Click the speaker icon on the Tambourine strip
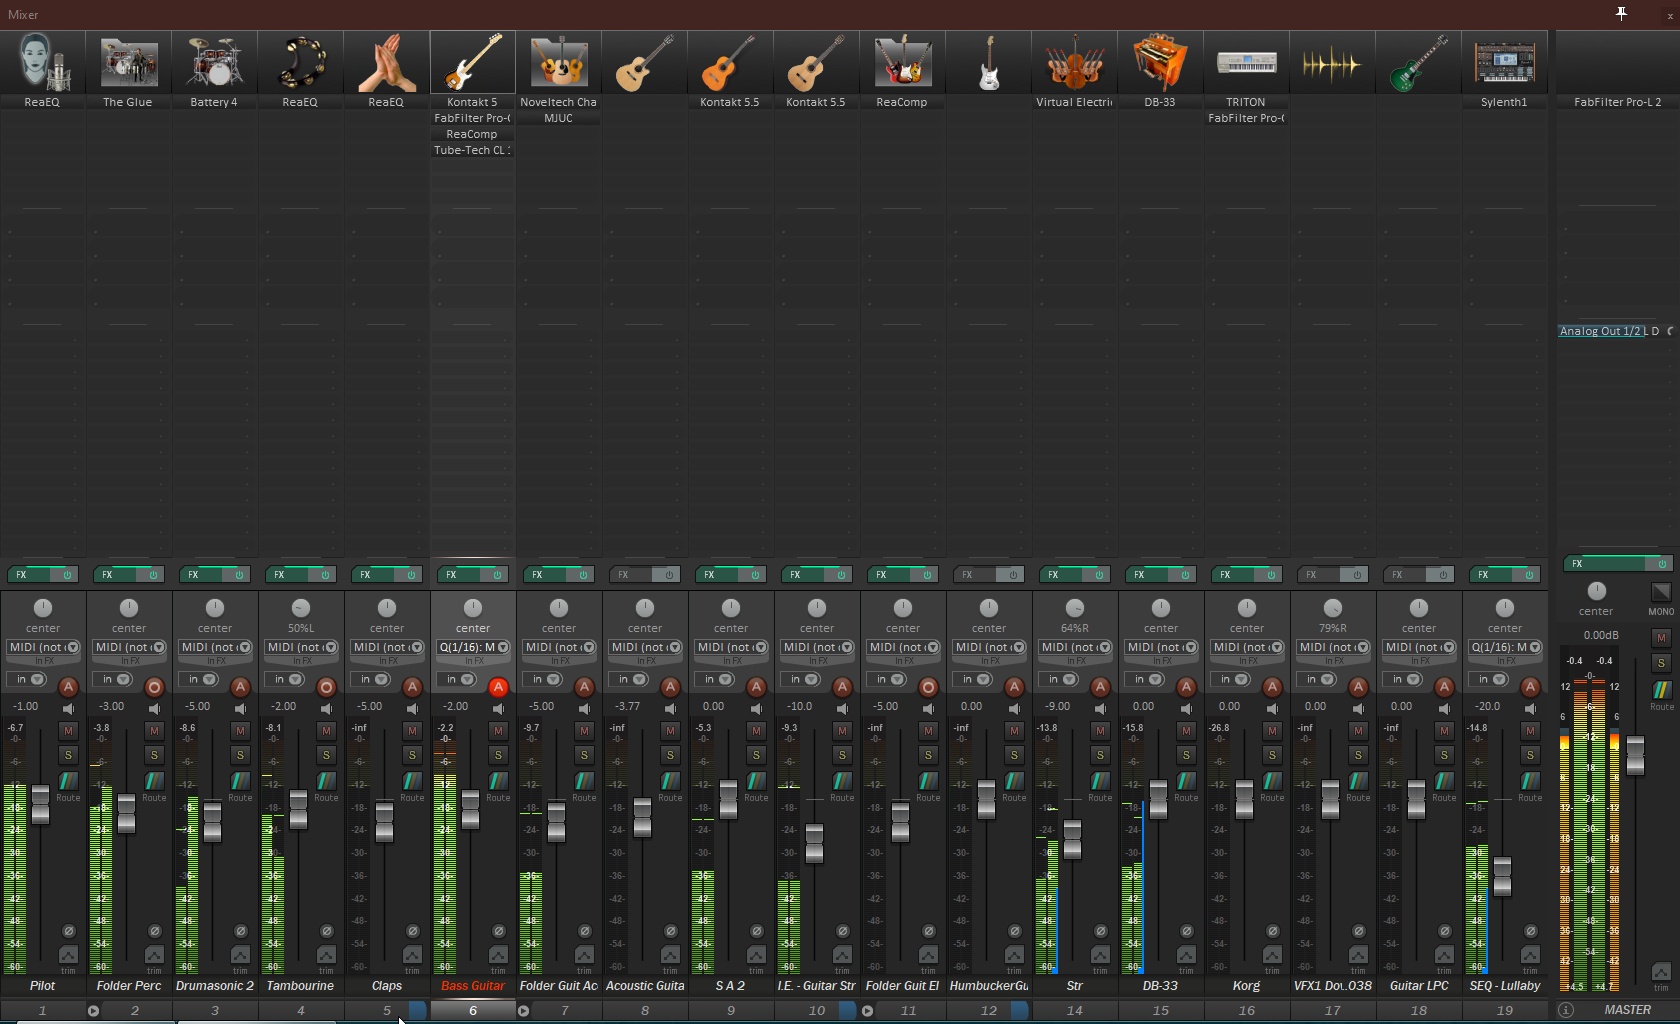The width and height of the screenshot is (1680, 1024). pos(326,708)
